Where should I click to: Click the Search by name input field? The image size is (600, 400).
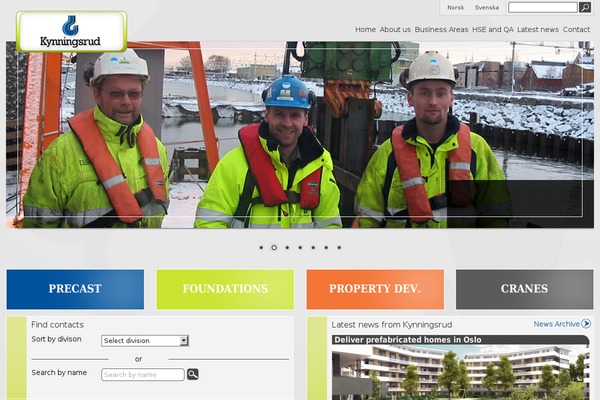pyautogui.click(x=143, y=374)
